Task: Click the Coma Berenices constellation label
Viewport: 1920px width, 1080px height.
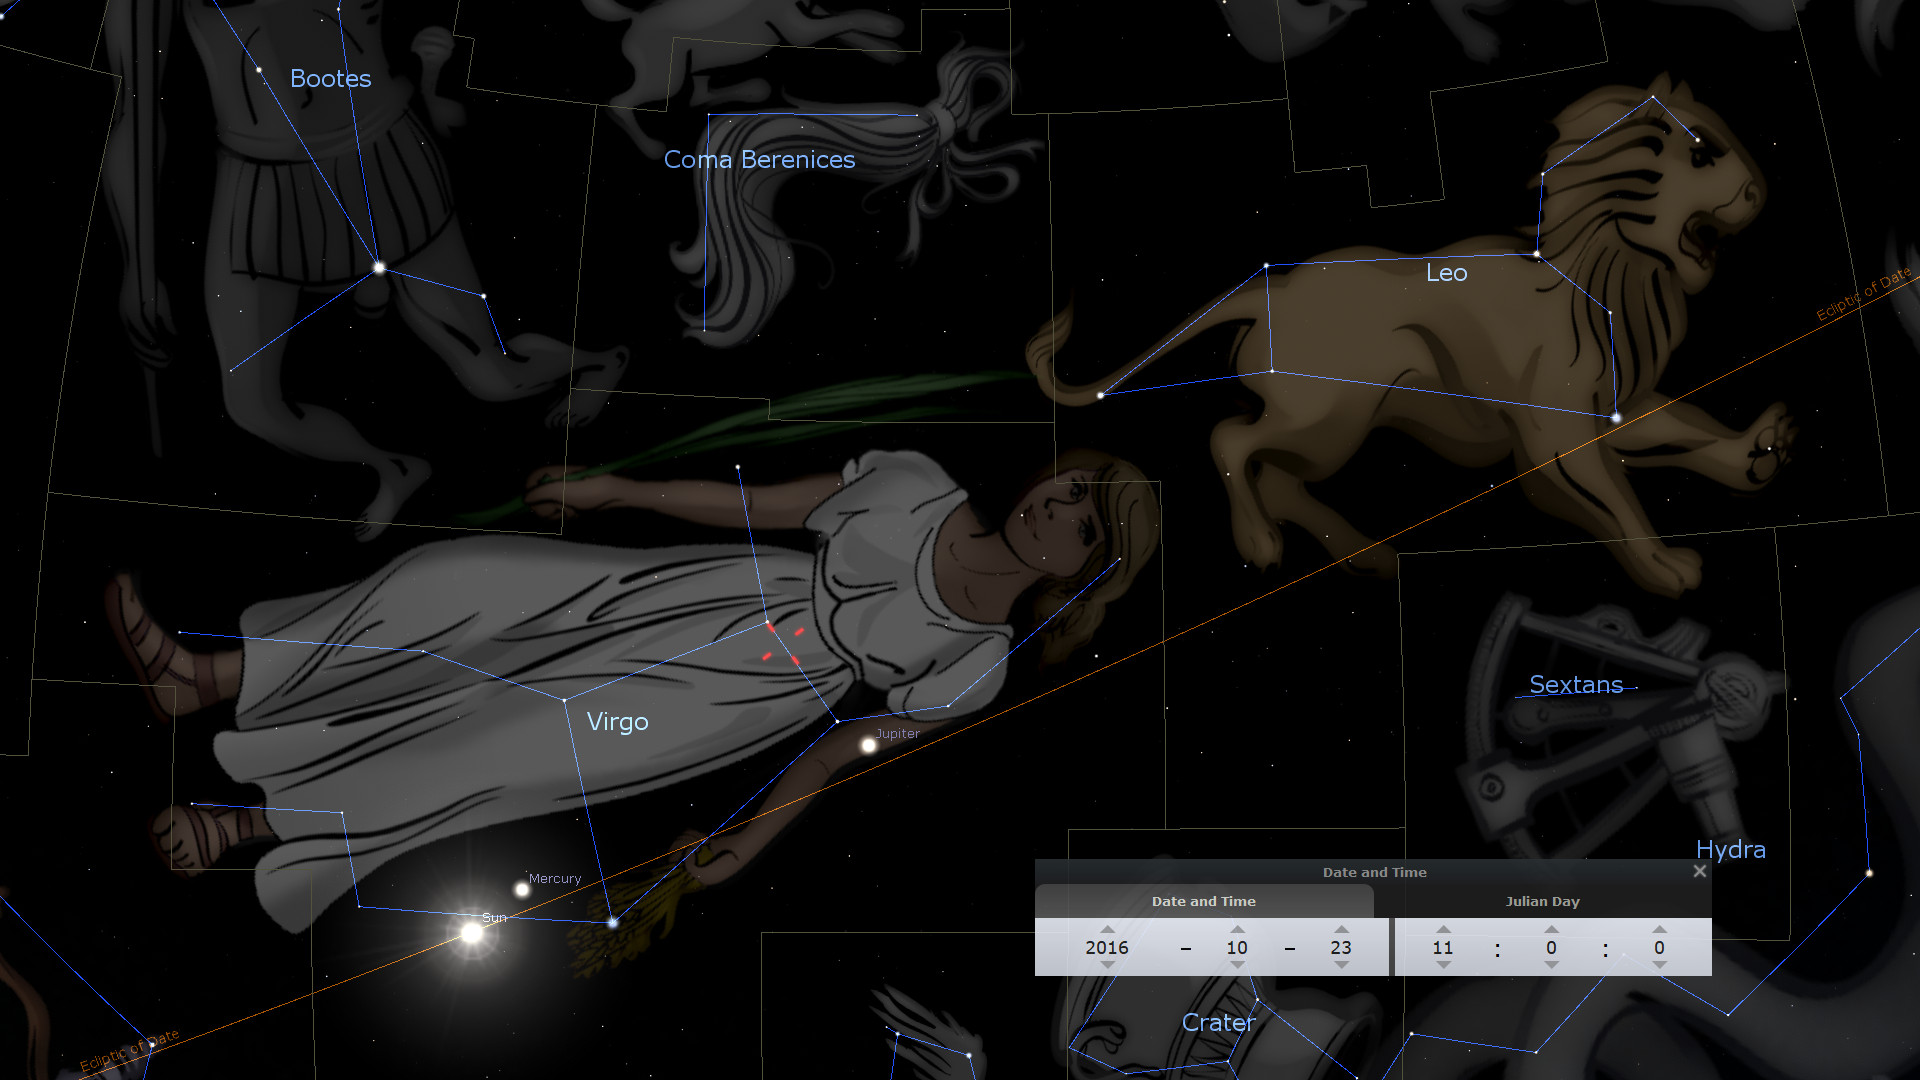Action: (x=759, y=159)
